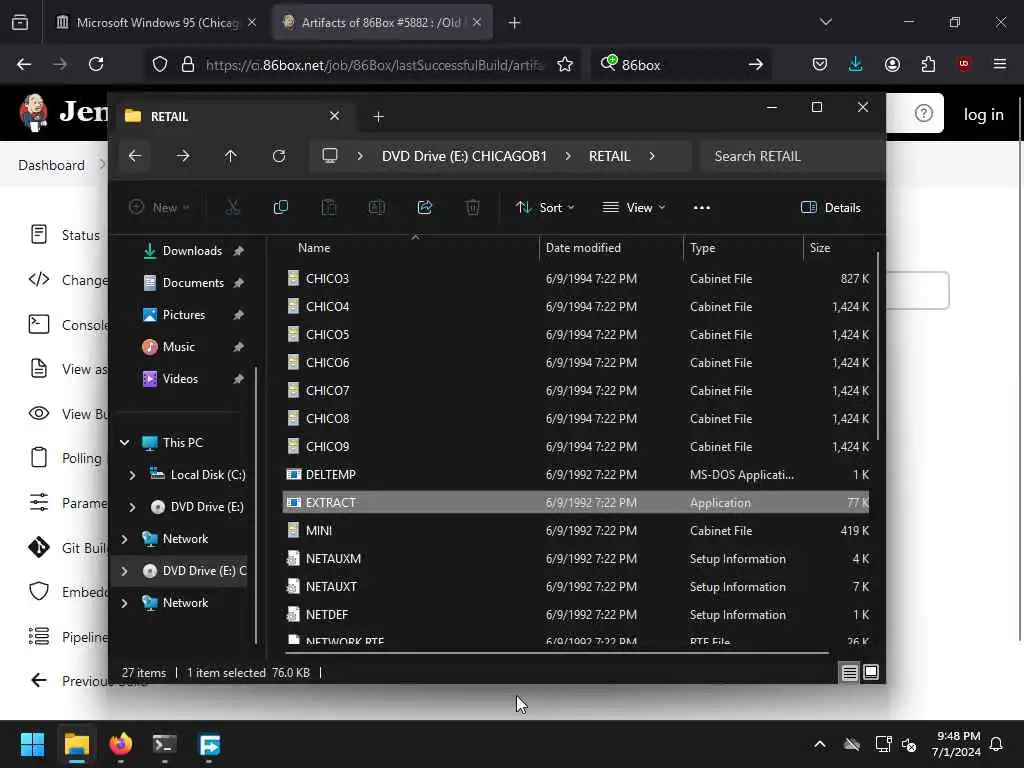Click the Copy icon in Explorer toolbar

click(281, 208)
